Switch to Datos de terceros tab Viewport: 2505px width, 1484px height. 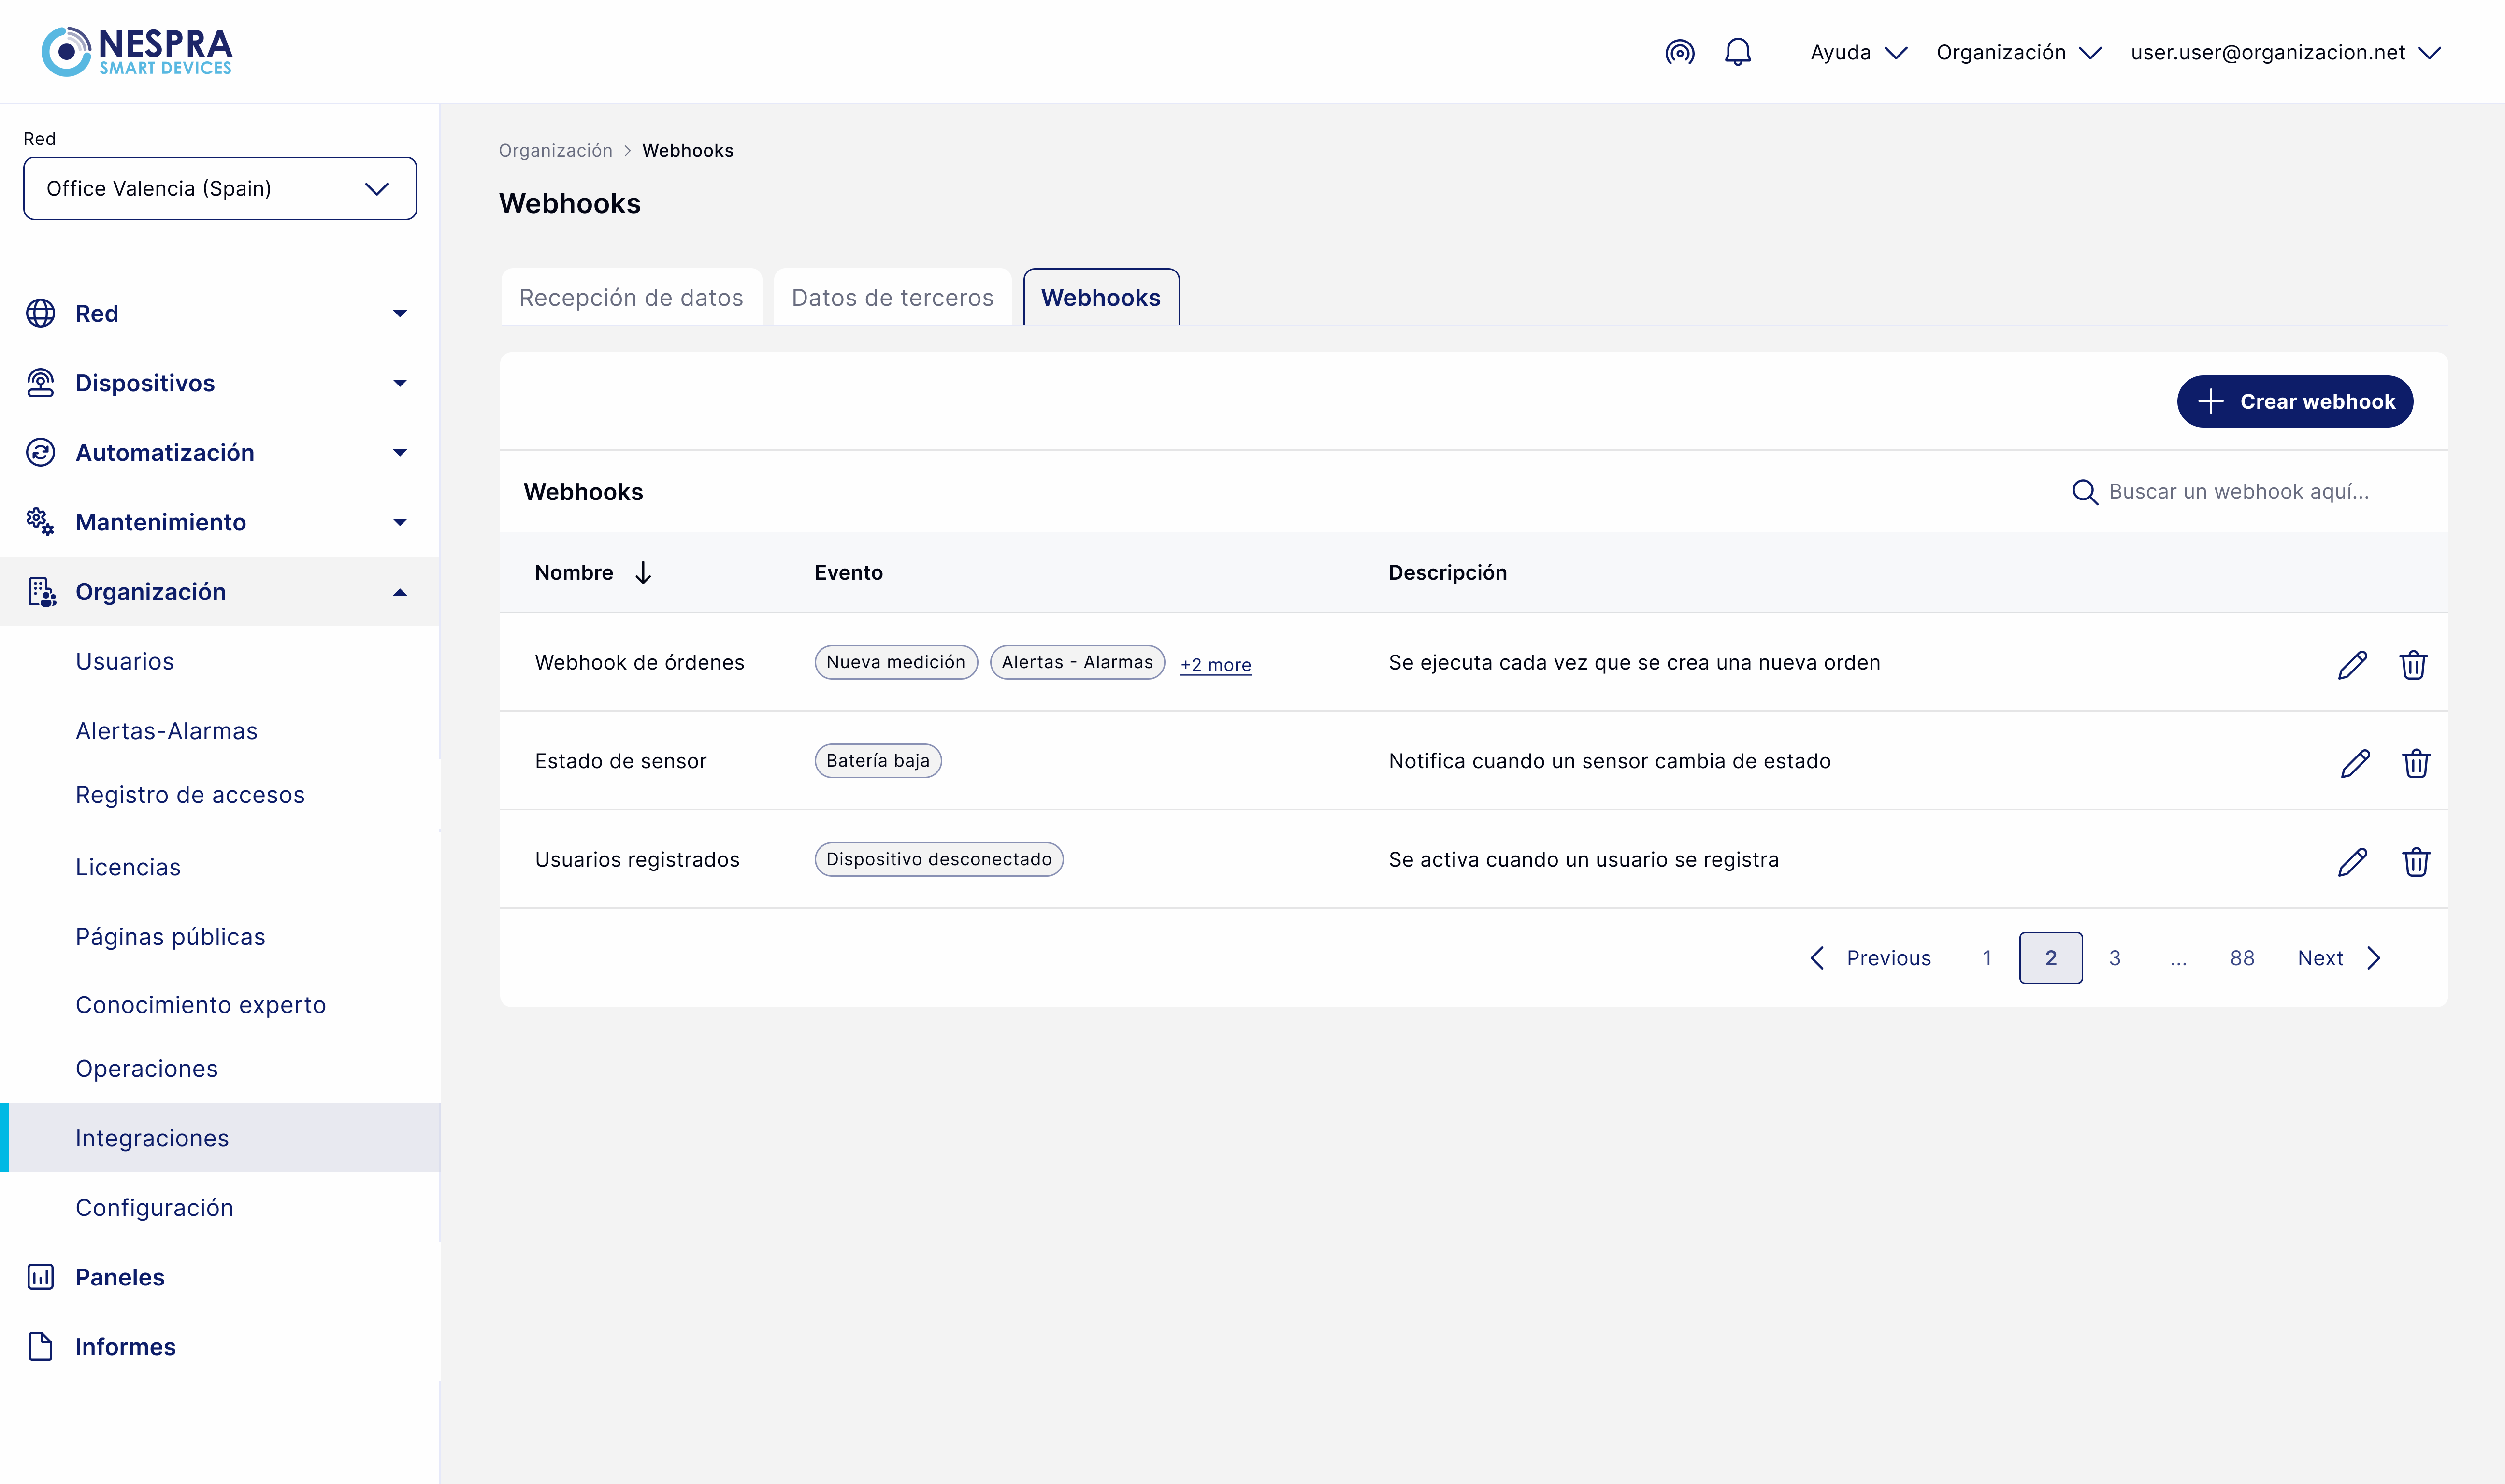(892, 298)
